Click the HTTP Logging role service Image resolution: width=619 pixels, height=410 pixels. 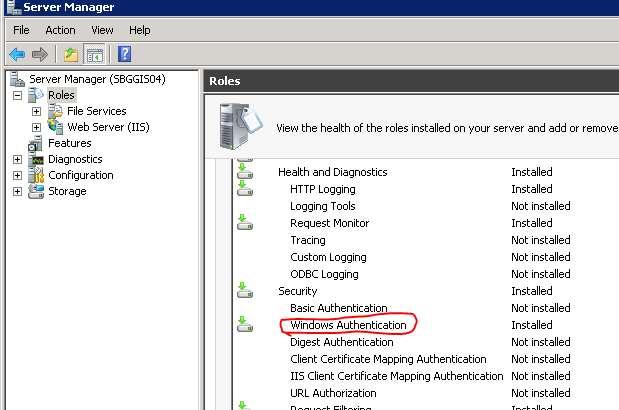pyautogui.click(x=323, y=189)
